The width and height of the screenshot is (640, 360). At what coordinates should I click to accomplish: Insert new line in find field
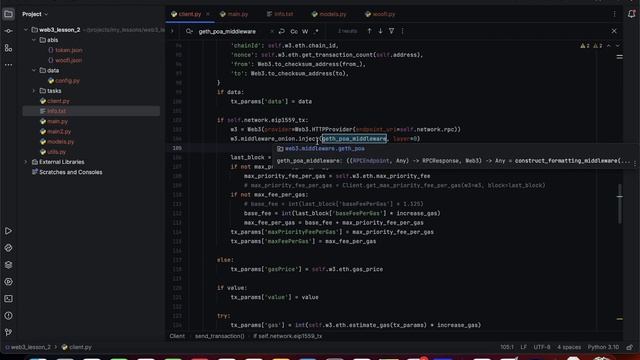[282, 31]
